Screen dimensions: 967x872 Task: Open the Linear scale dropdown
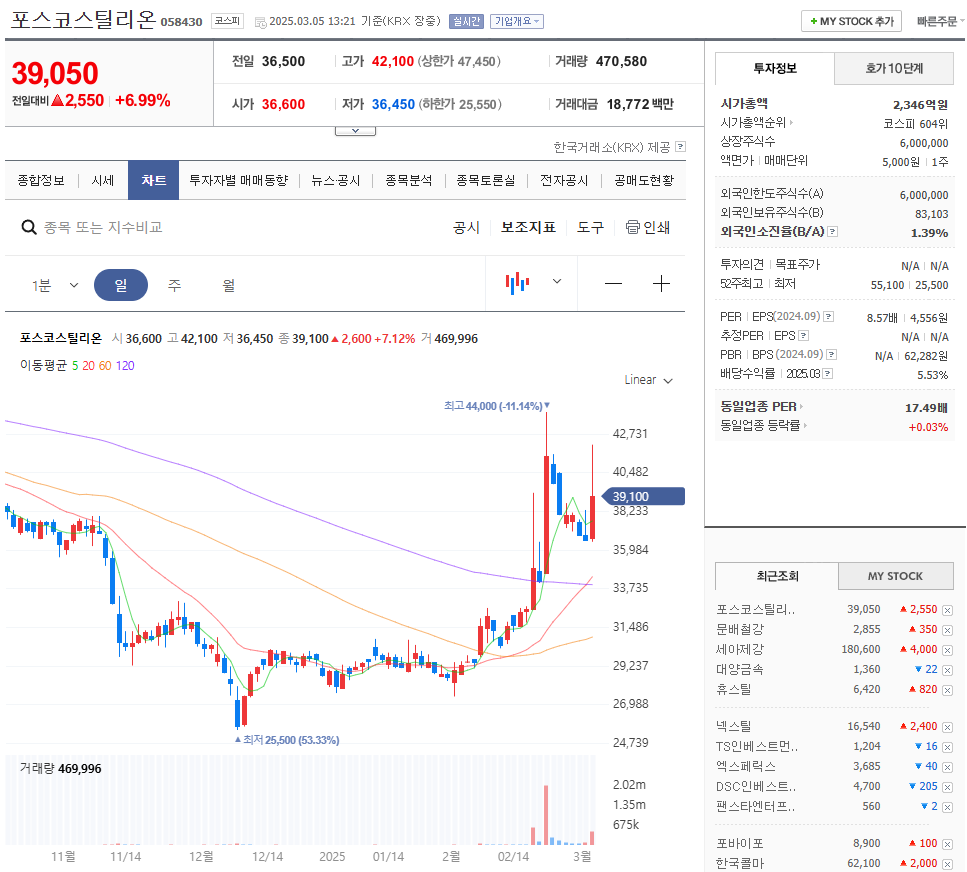648,380
